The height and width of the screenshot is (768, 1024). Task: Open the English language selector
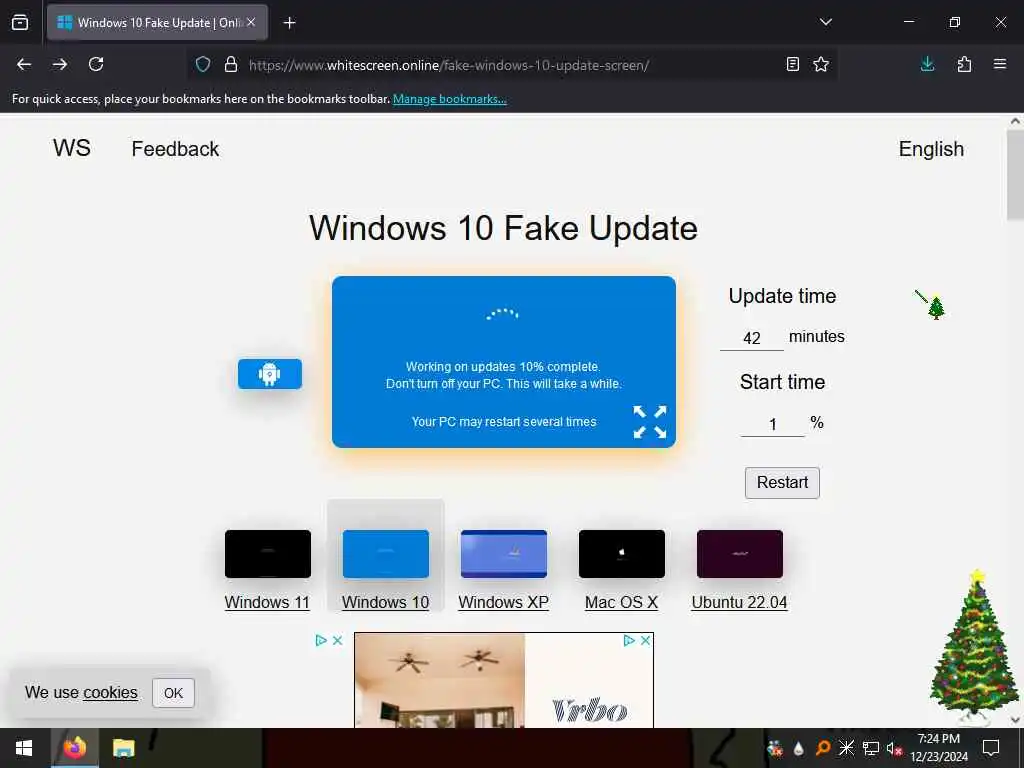point(931,149)
